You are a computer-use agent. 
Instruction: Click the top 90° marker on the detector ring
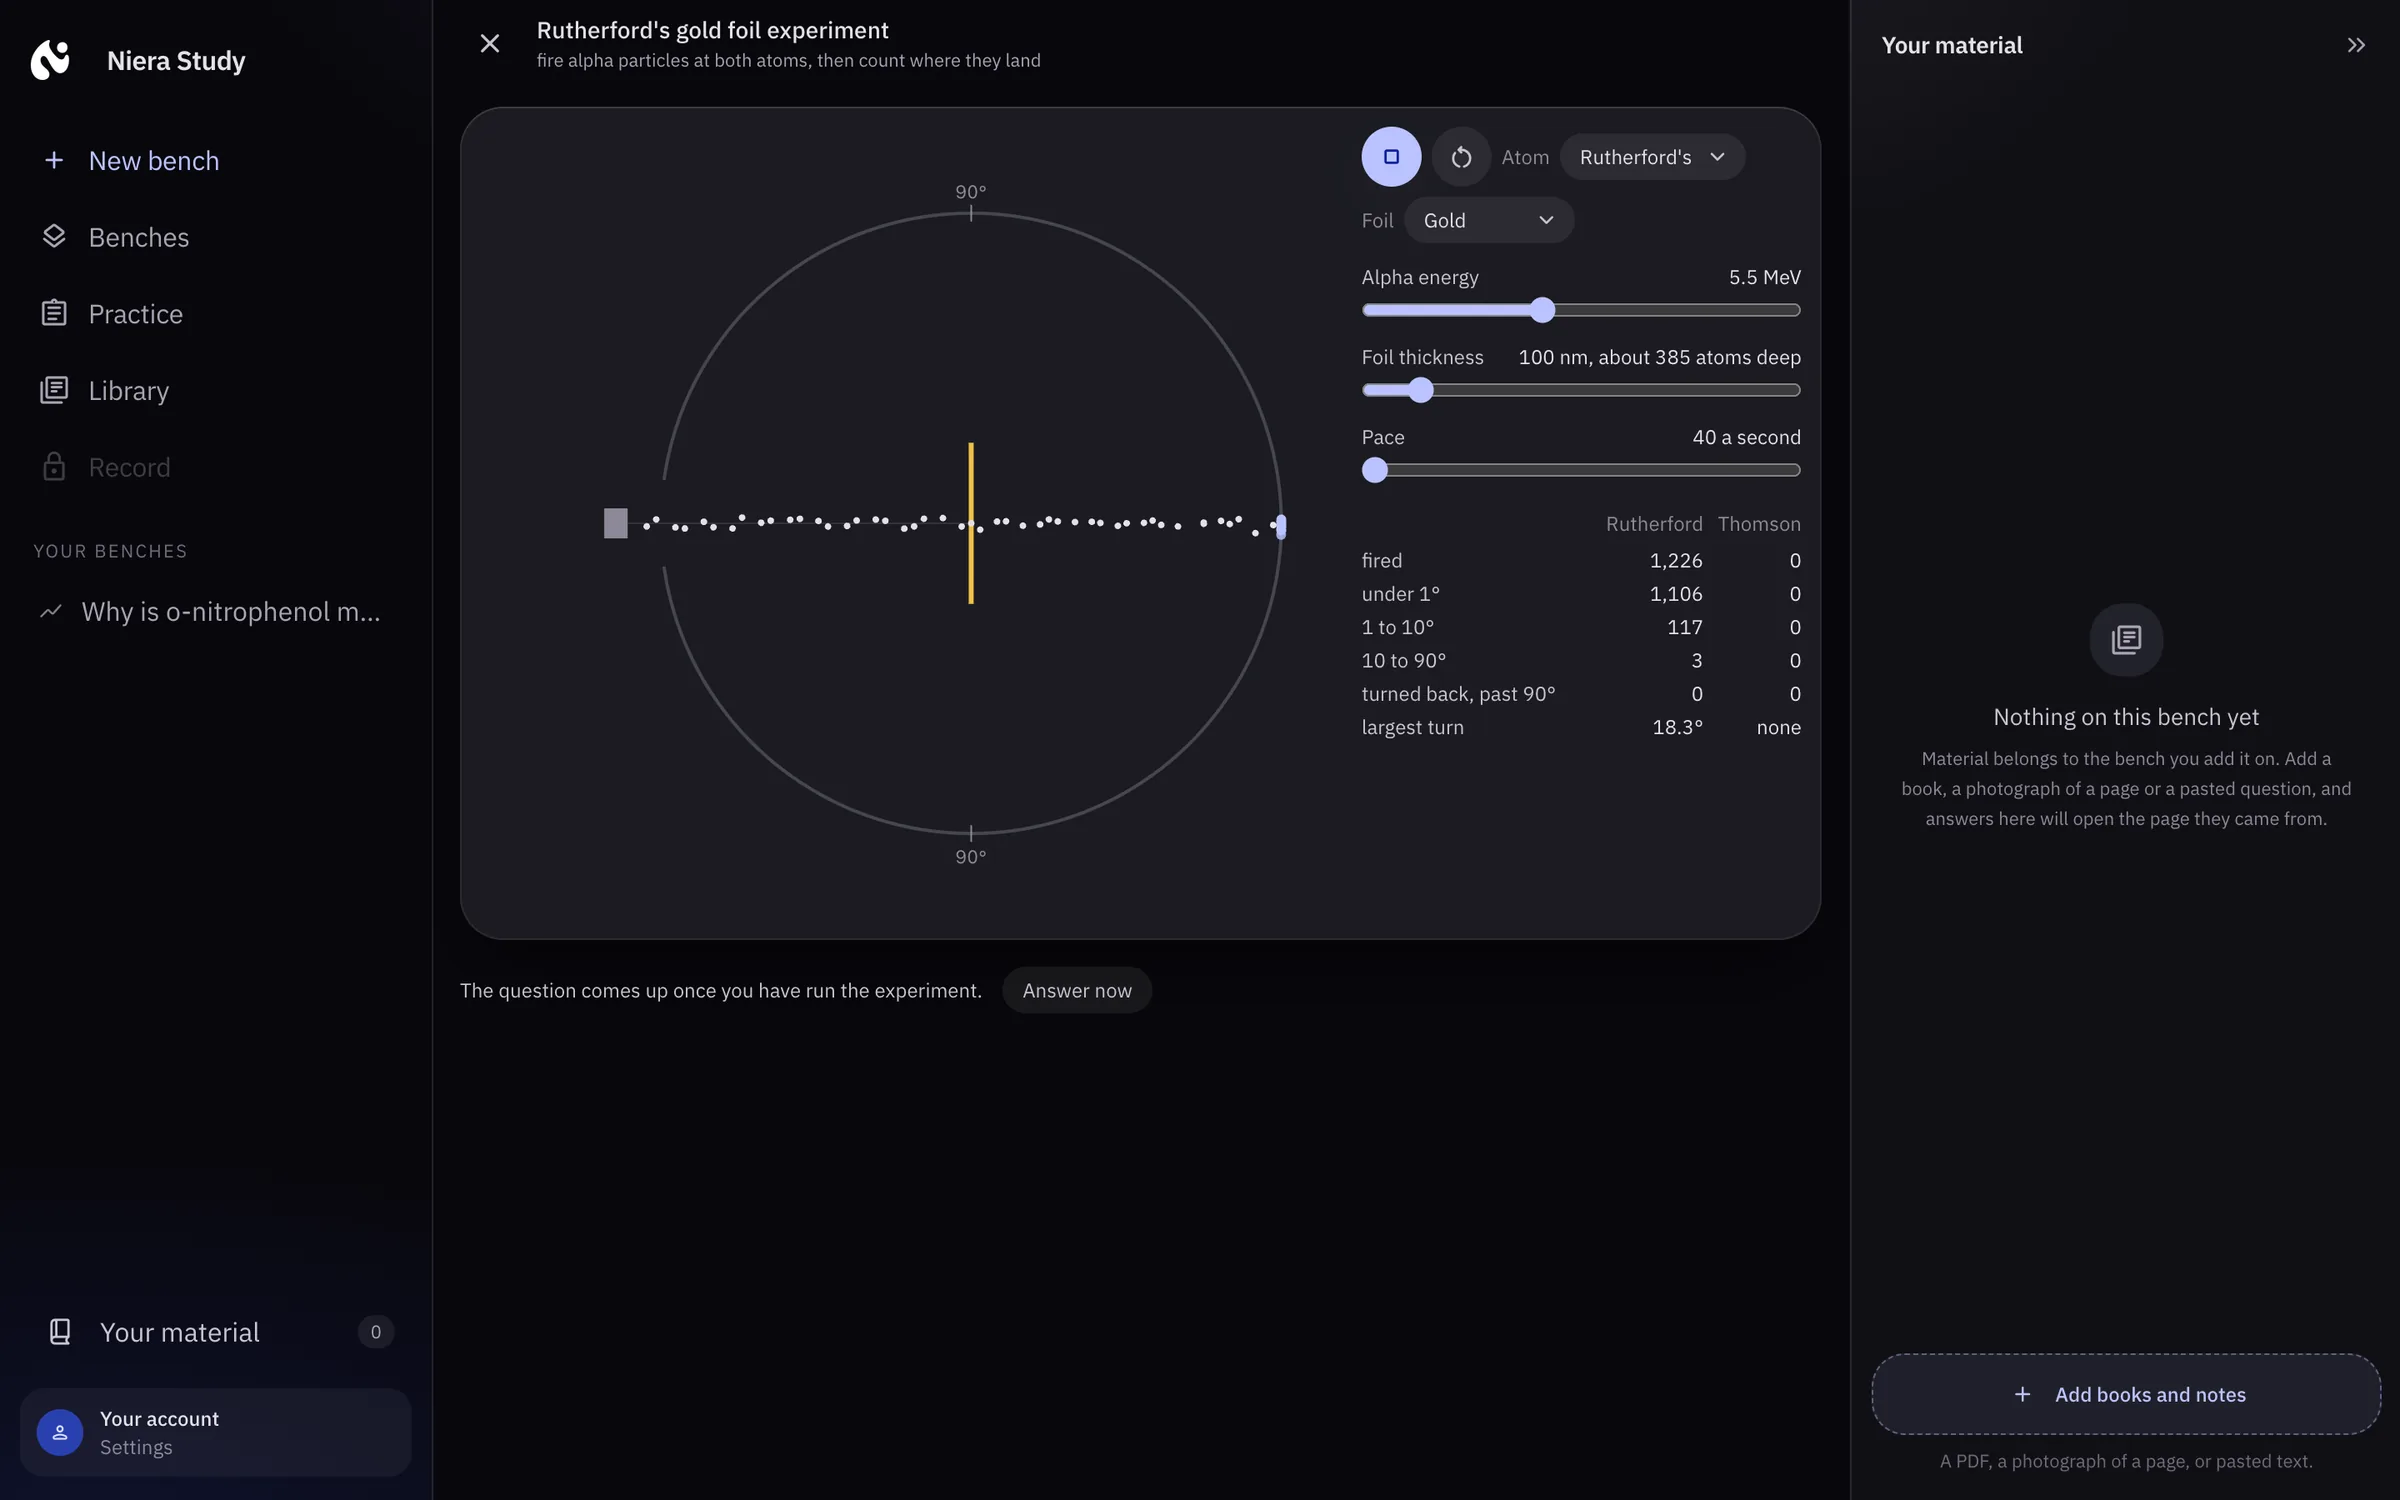[970, 192]
